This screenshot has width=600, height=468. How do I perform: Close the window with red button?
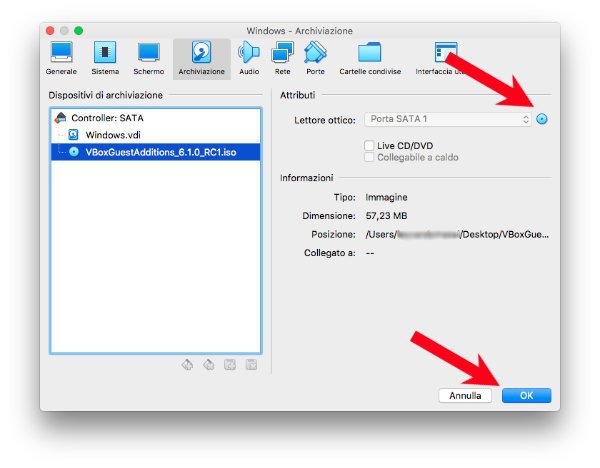click(x=50, y=31)
